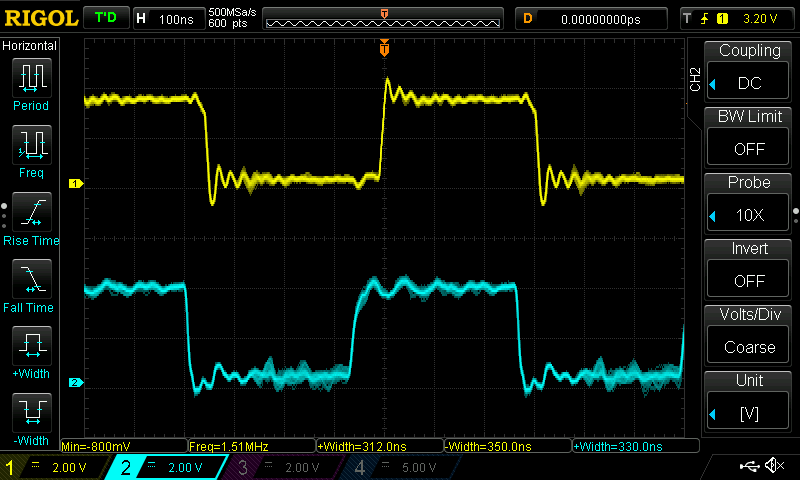
Task: Click the trigger source channel 1 badge
Action: (x=722, y=19)
